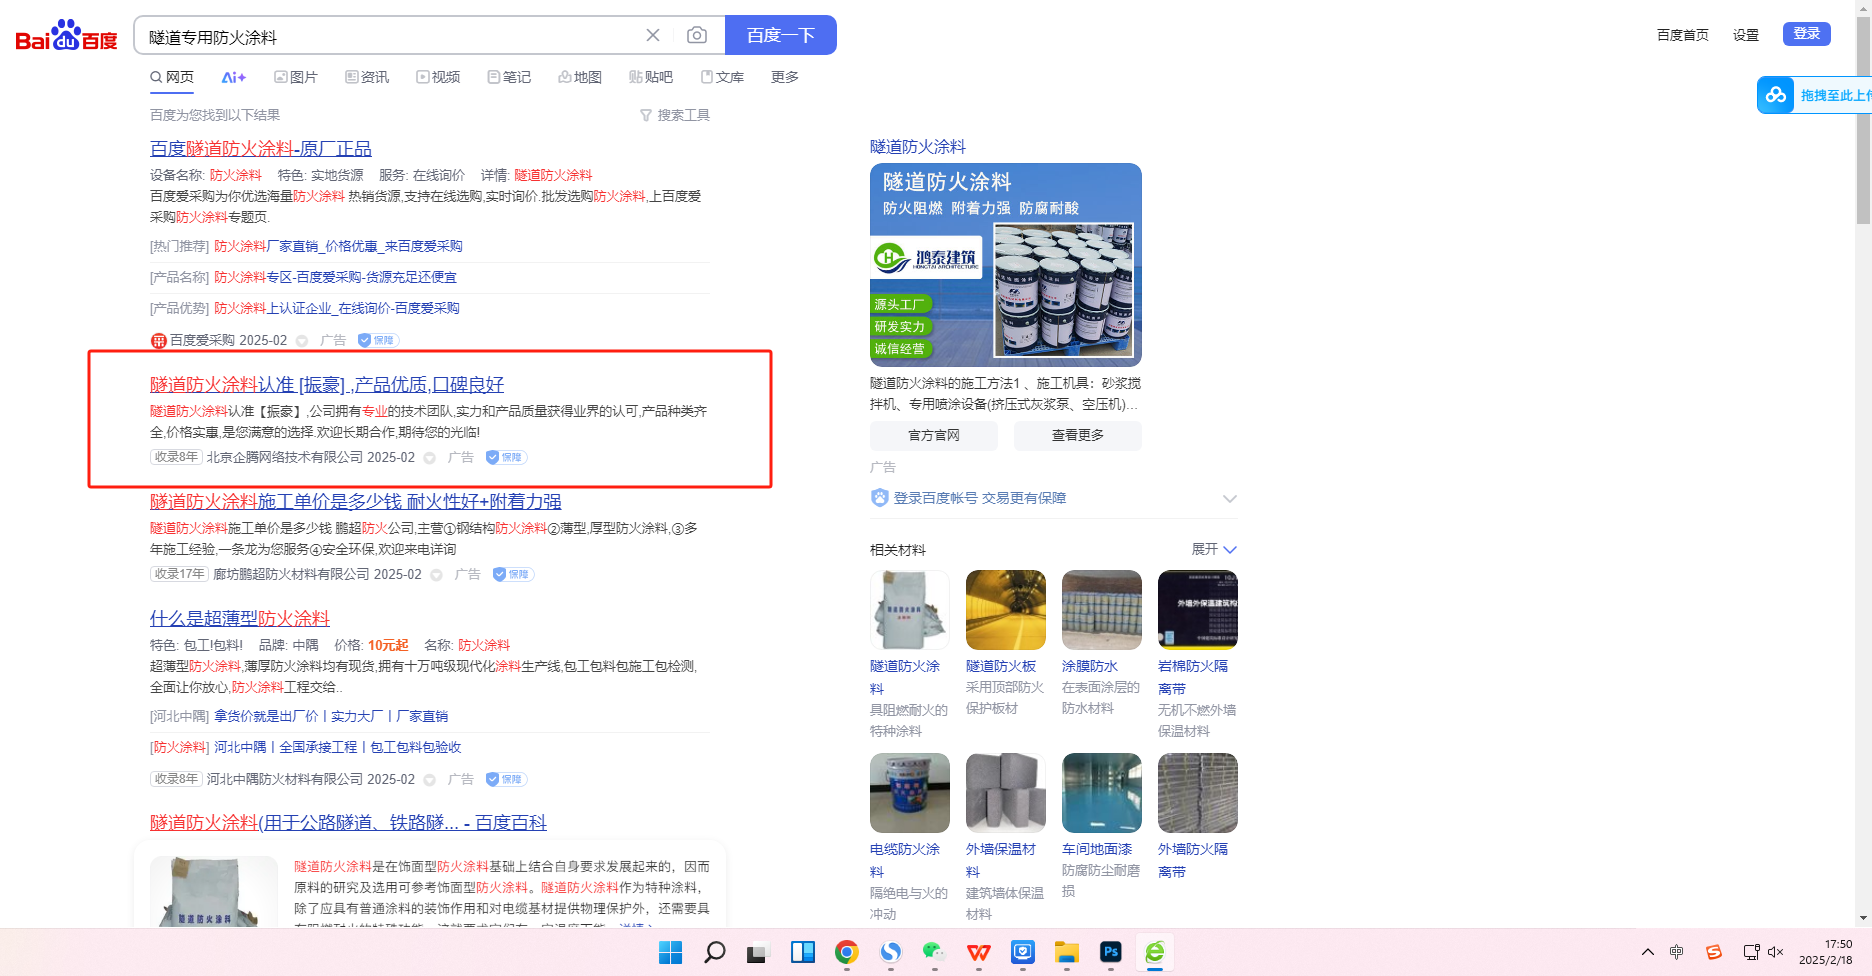Open the 百度百科 隧道防火涂料 result
Screen dimensions: 1872x976
pyautogui.click(x=348, y=823)
